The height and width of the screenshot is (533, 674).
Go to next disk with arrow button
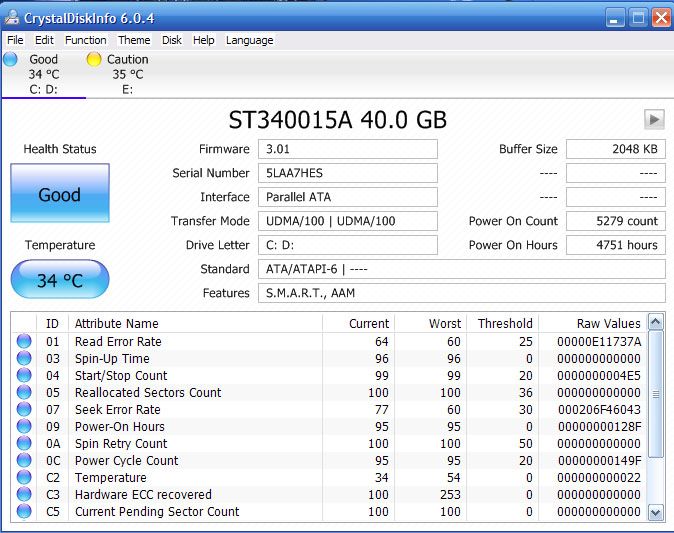point(654,119)
